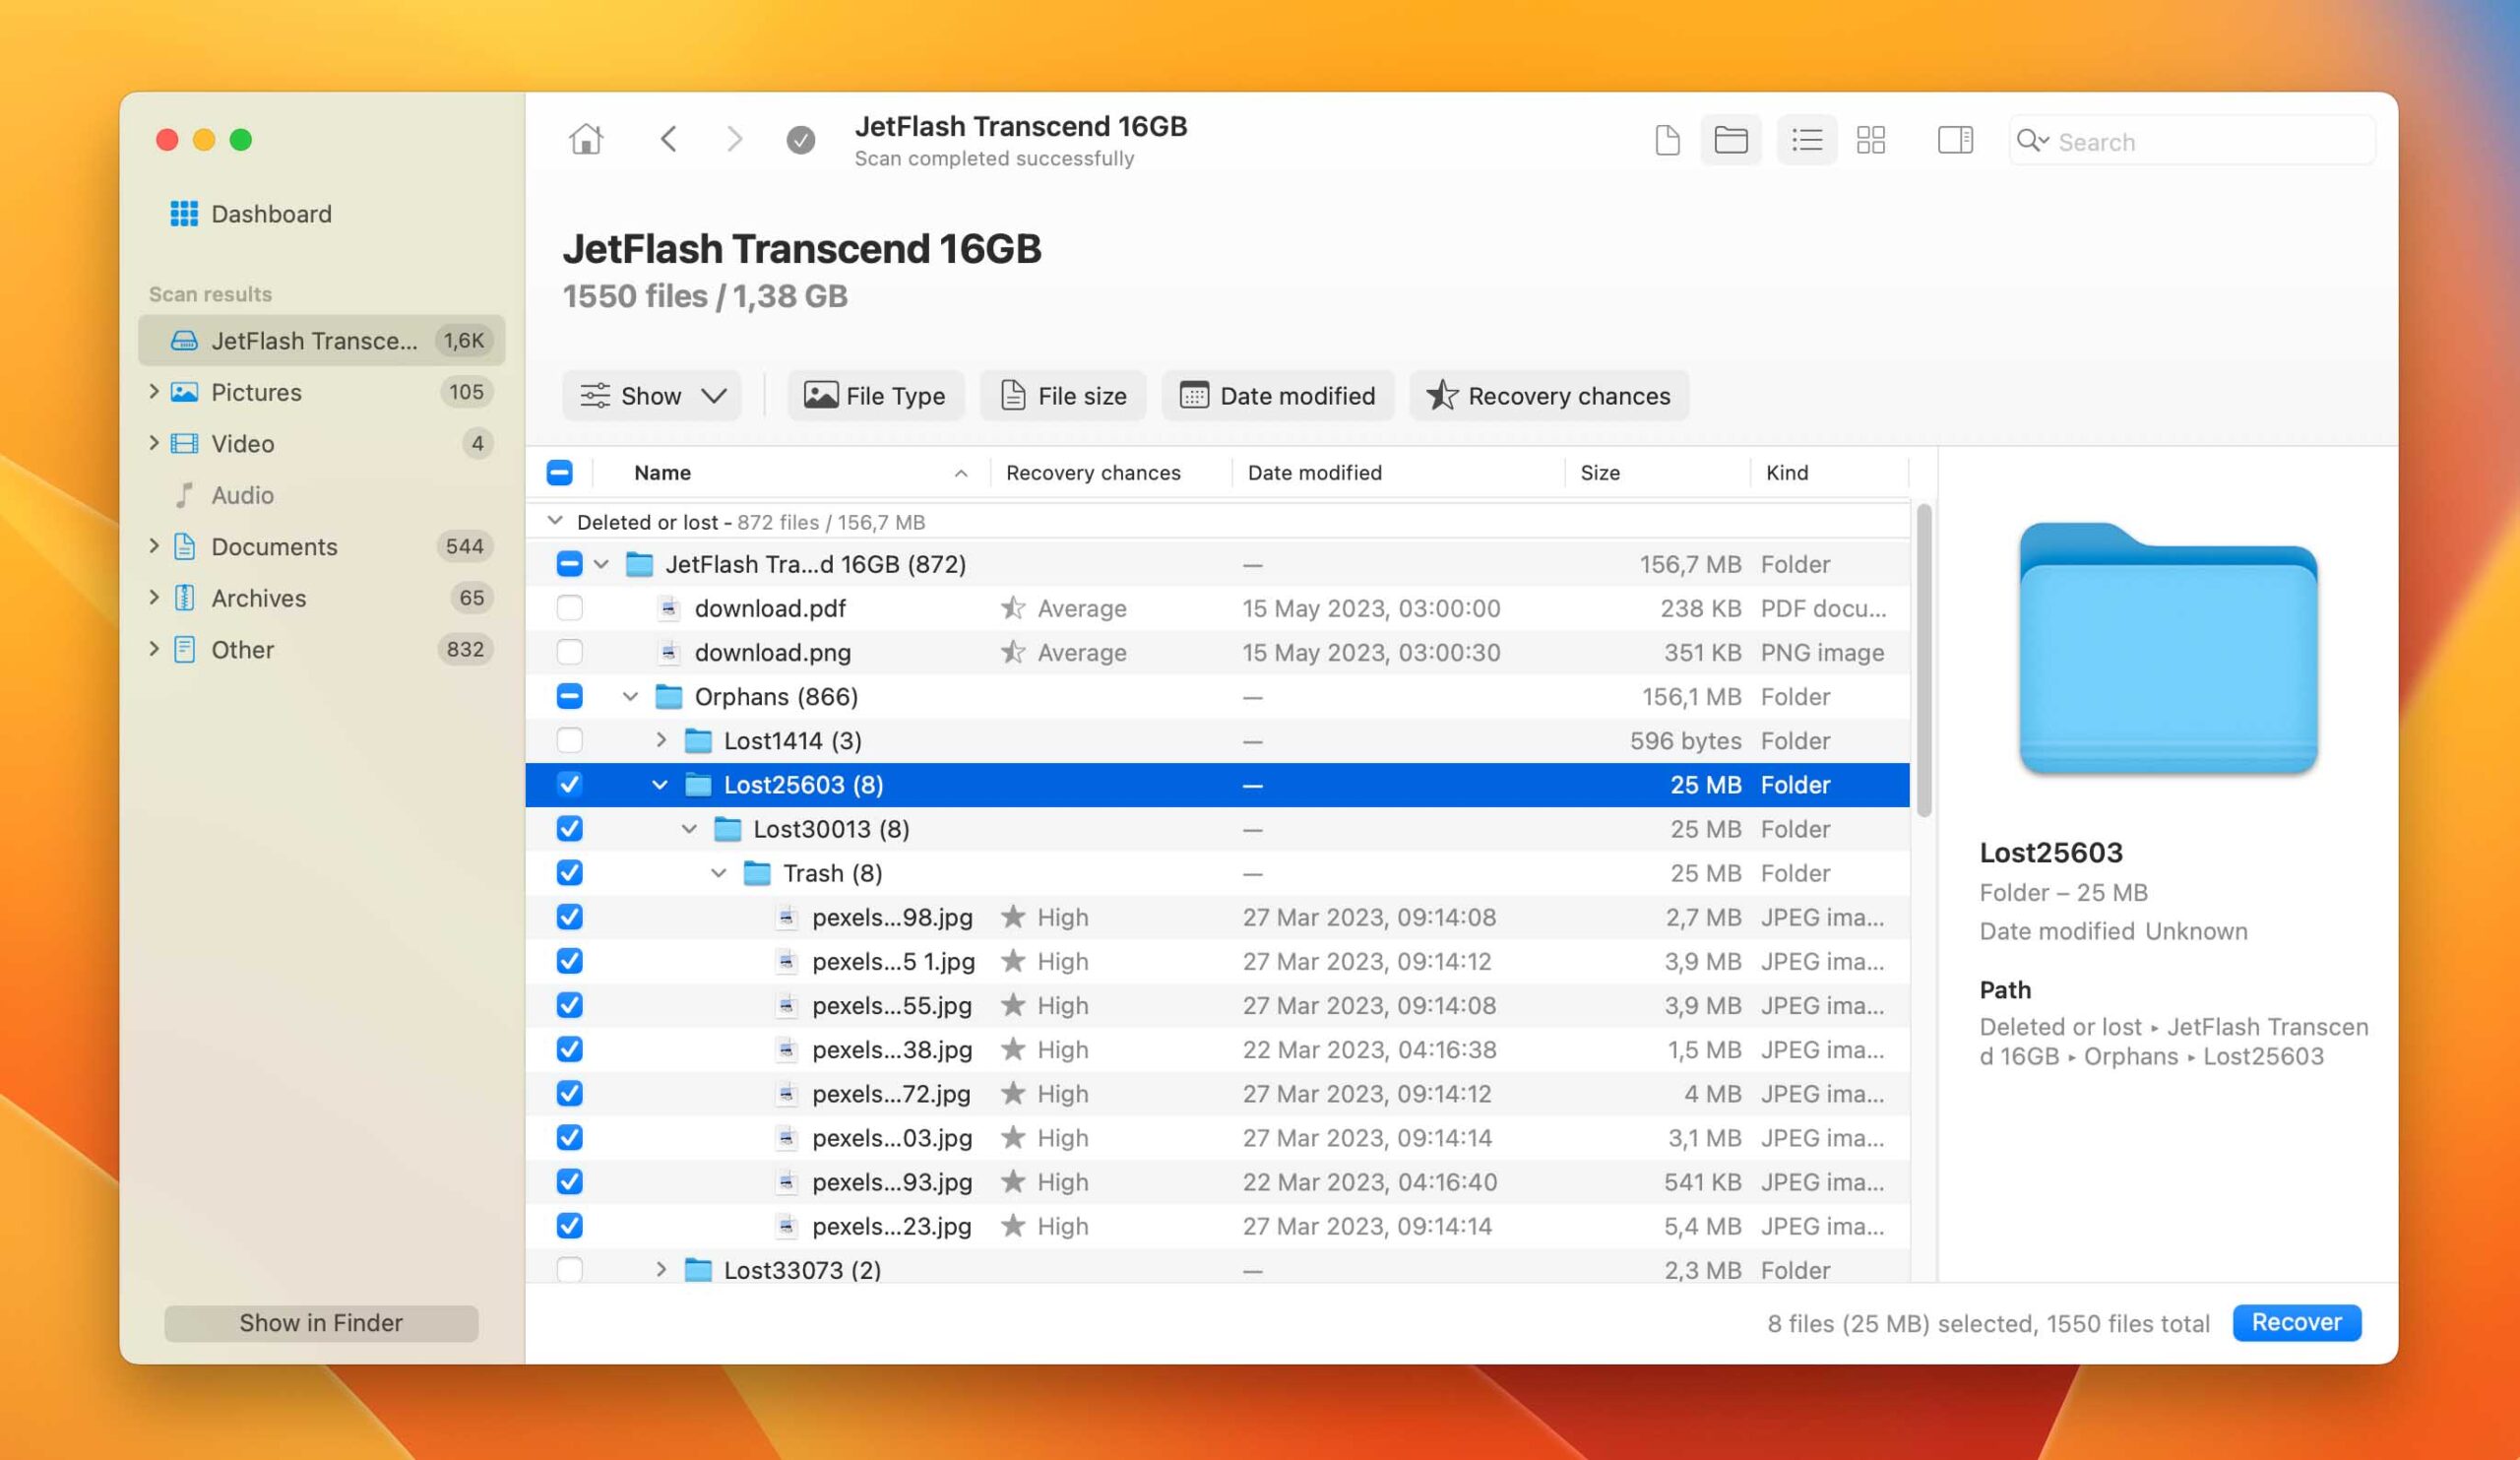Expand Pictures category in sidebar
The width and height of the screenshot is (2520, 1460).
click(x=153, y=391)
